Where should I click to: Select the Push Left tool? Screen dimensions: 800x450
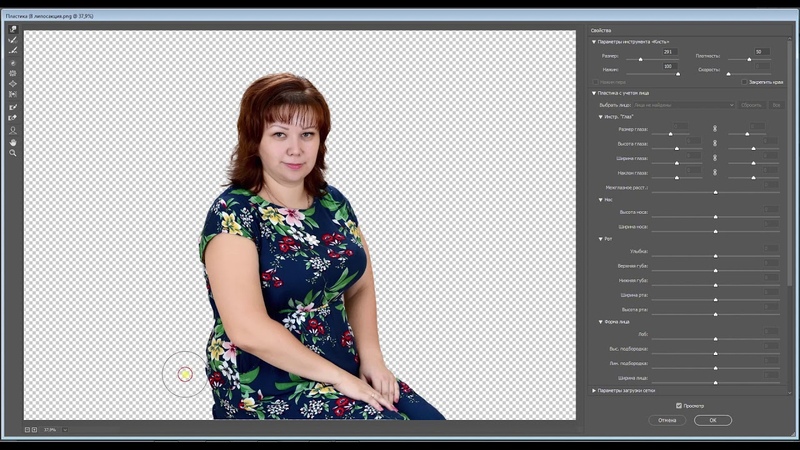click(x=13, y=94)
